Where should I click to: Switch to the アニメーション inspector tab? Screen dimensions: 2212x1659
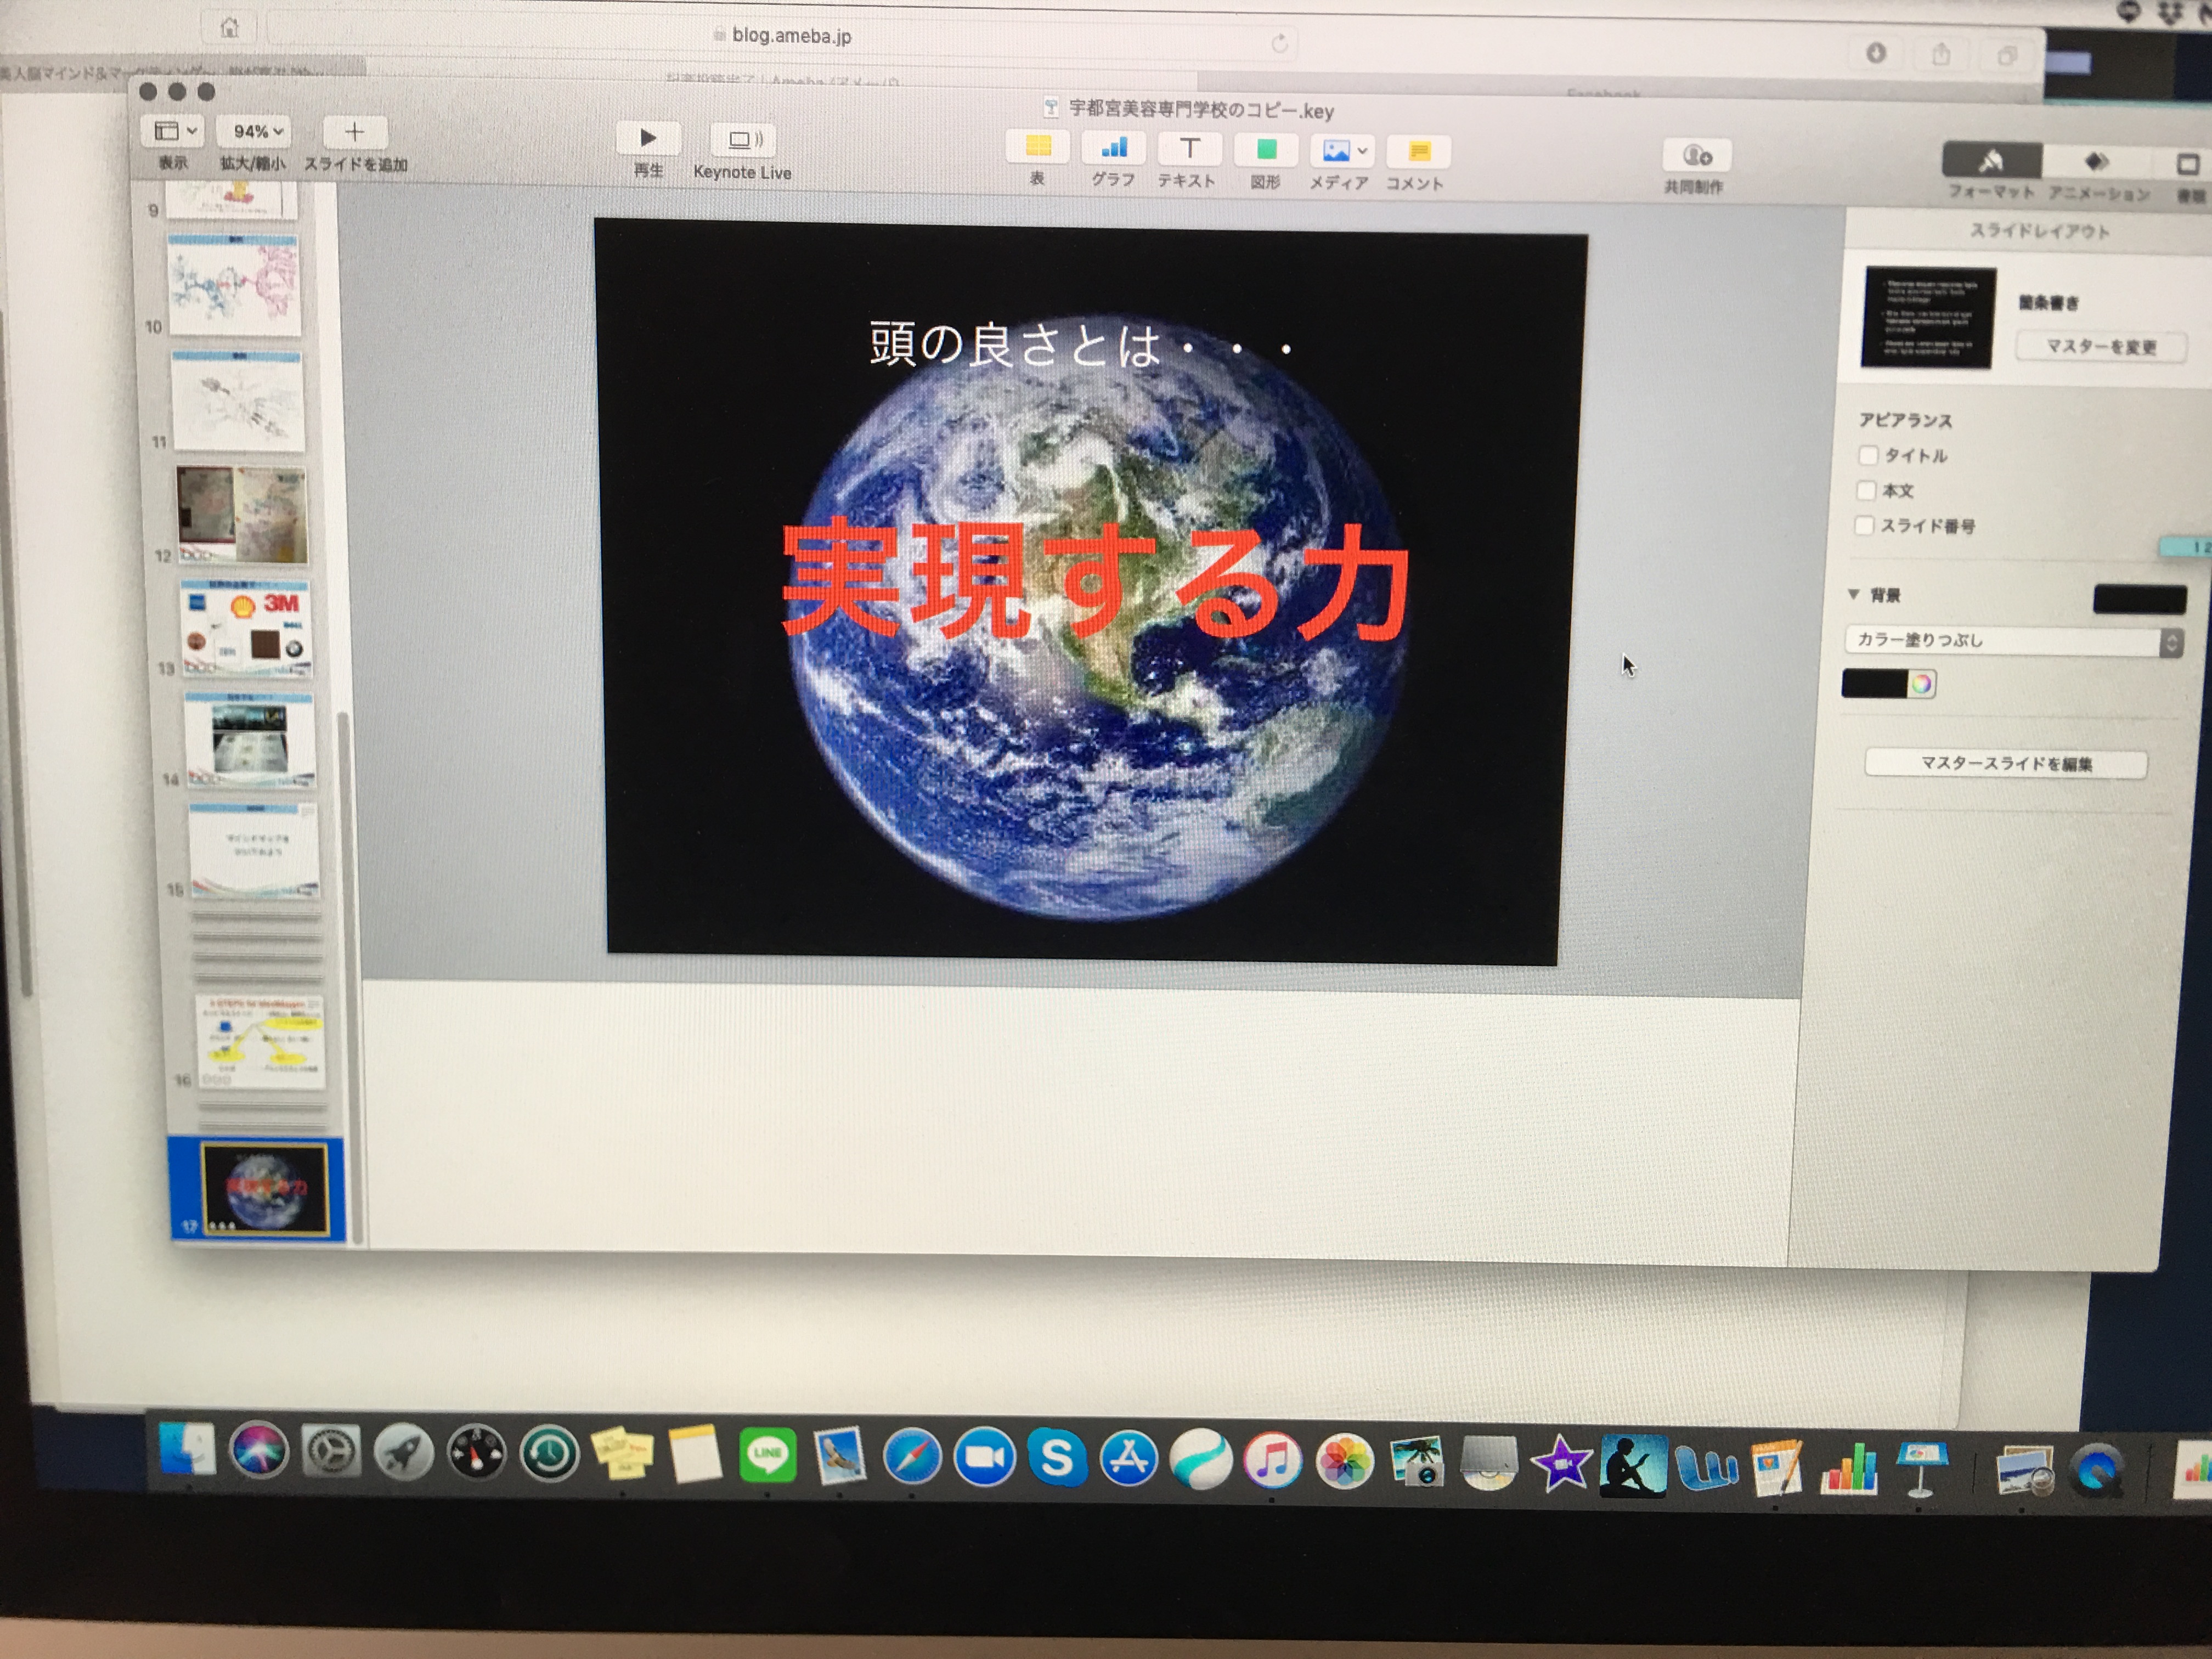2097,162
